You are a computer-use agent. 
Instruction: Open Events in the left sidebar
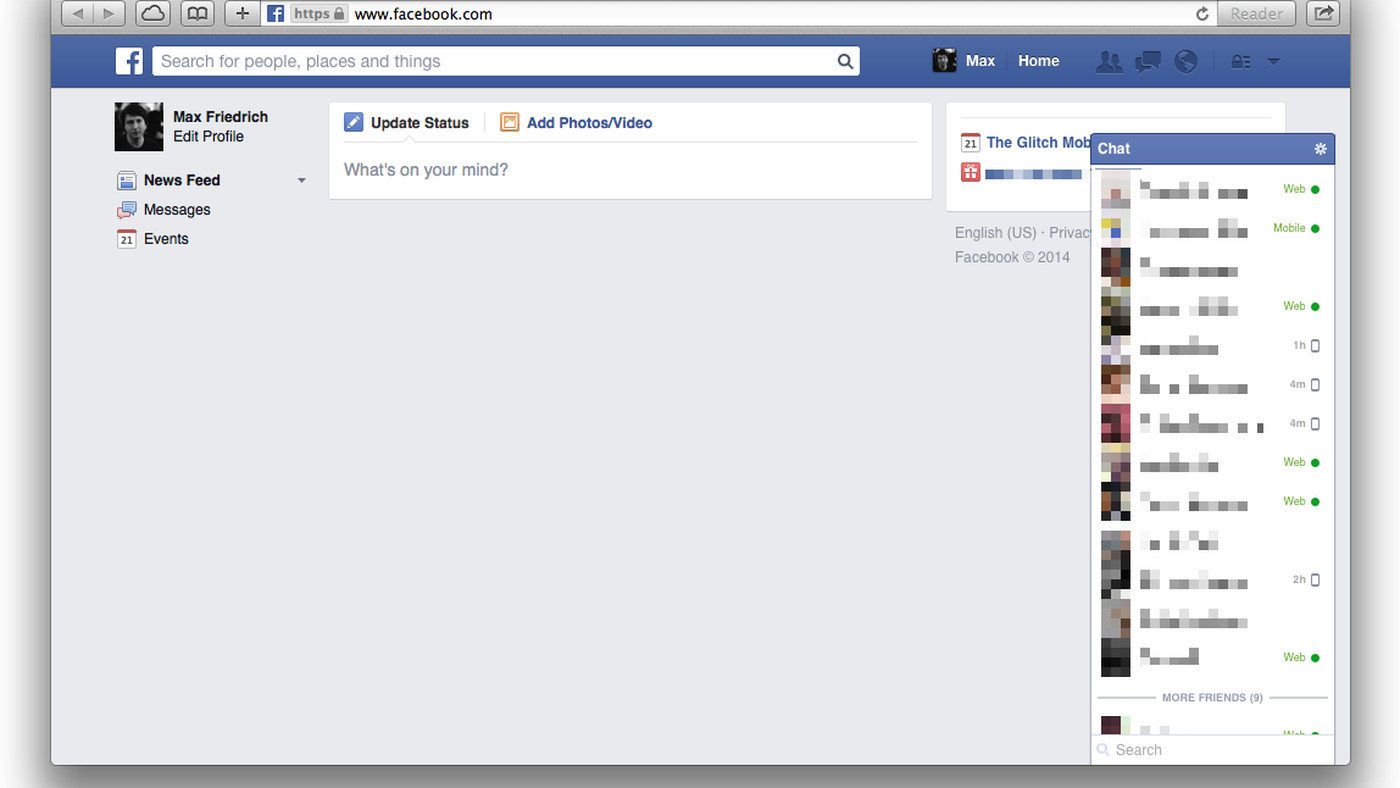166,239
